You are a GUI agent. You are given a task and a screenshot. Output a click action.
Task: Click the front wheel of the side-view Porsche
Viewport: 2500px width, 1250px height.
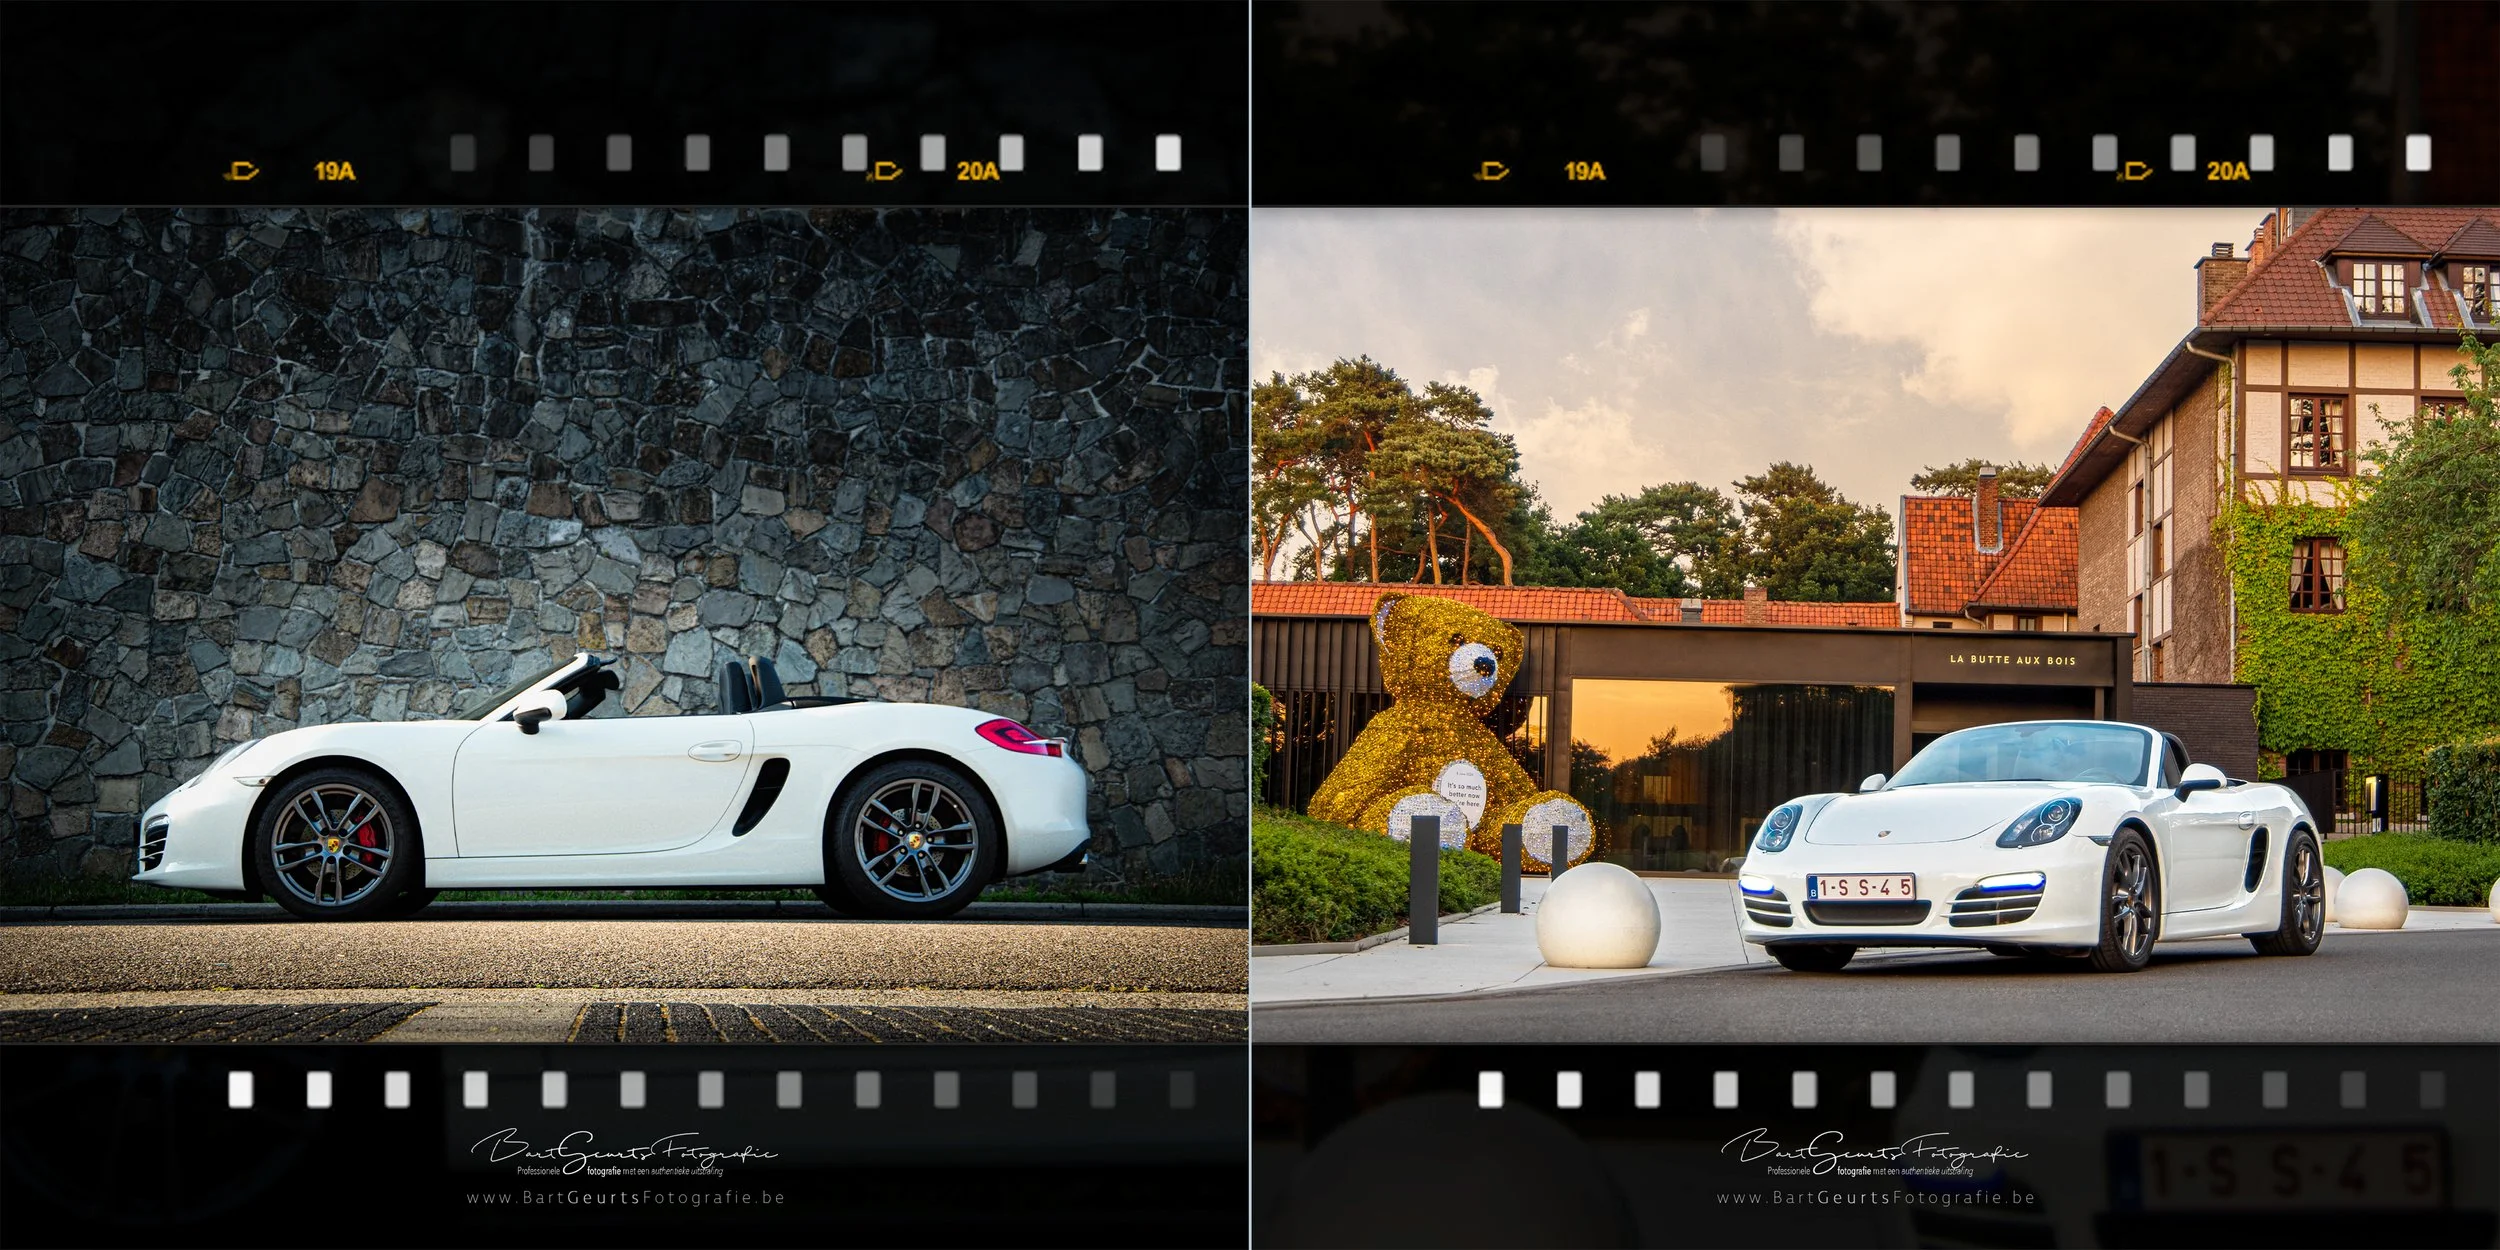tap(335, 845)
